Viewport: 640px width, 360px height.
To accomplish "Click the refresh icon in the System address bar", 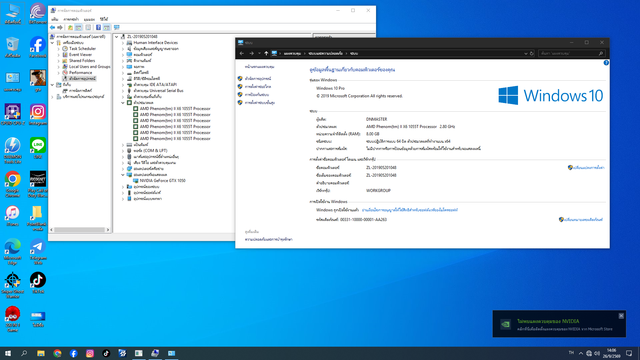I will pos(531,53).
